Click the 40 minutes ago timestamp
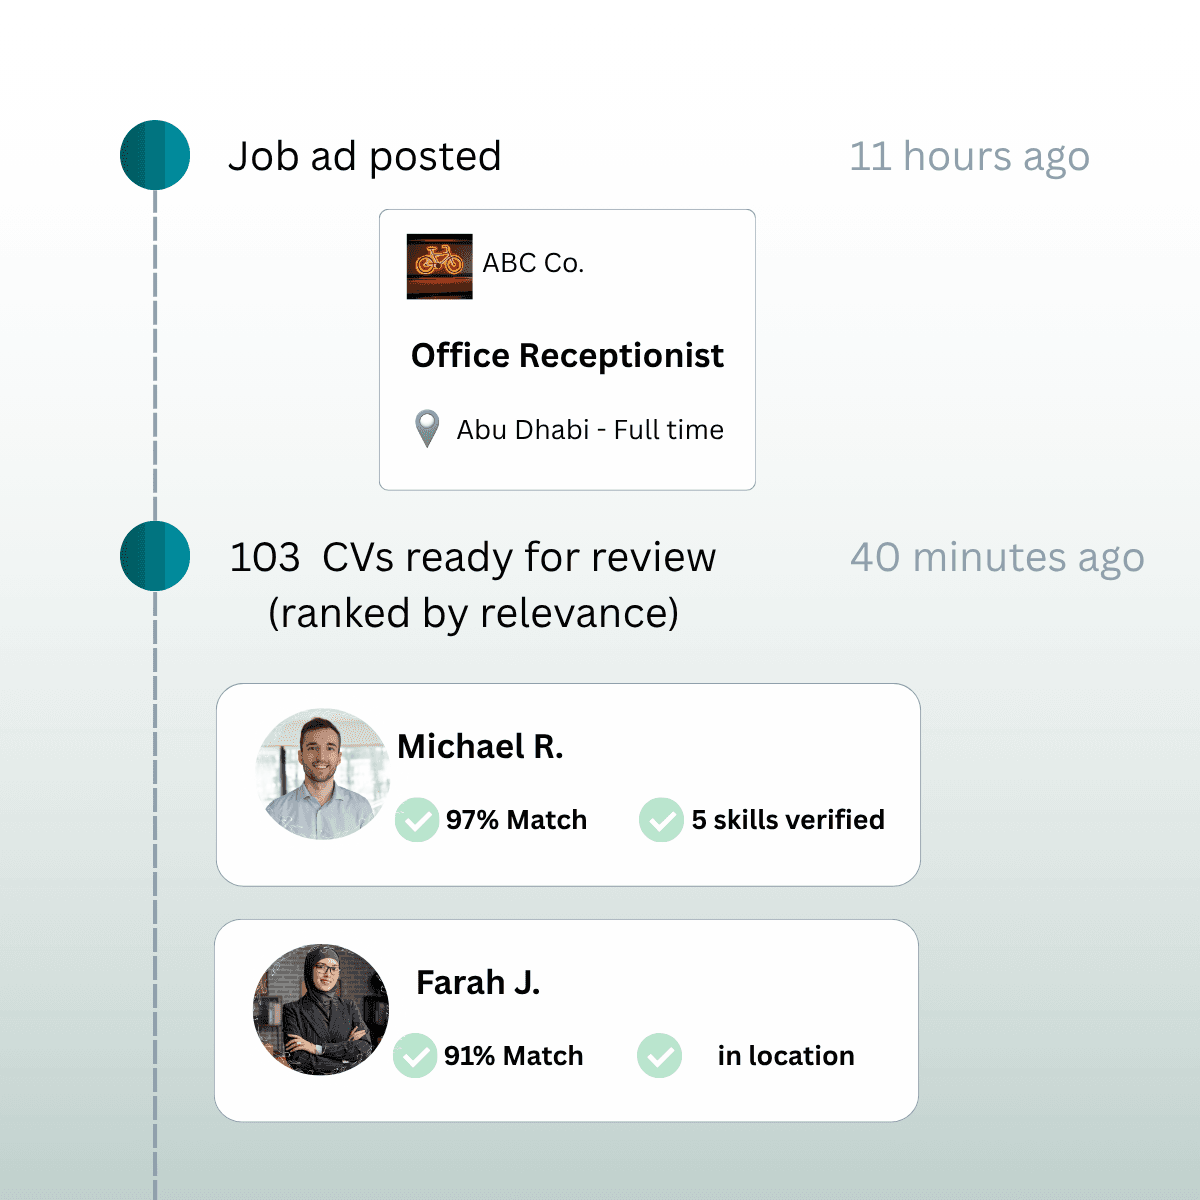The image size is (1200, 1200). coord(997,558)
